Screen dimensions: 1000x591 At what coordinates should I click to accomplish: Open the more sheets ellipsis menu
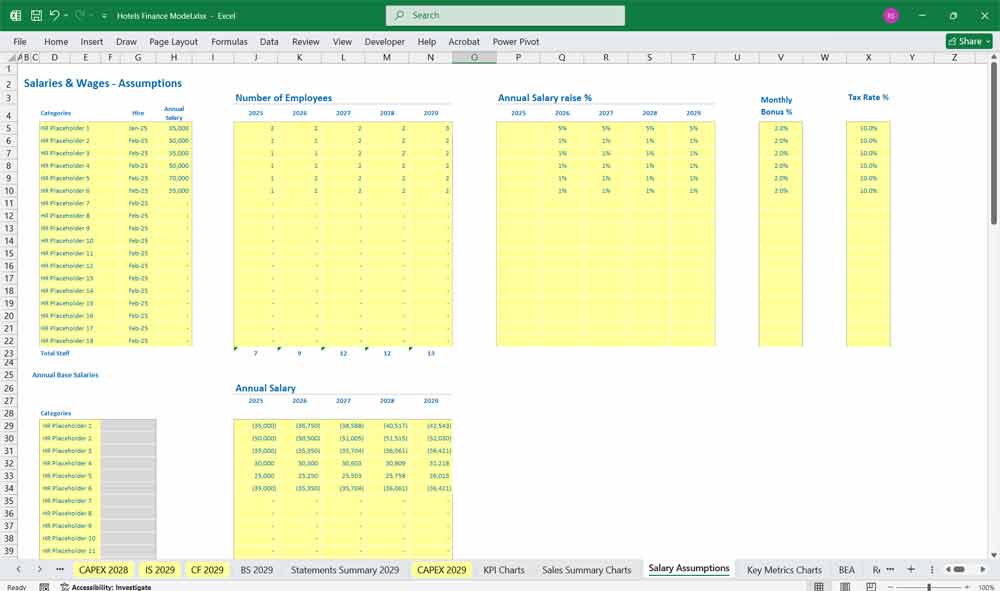[890, 568]
